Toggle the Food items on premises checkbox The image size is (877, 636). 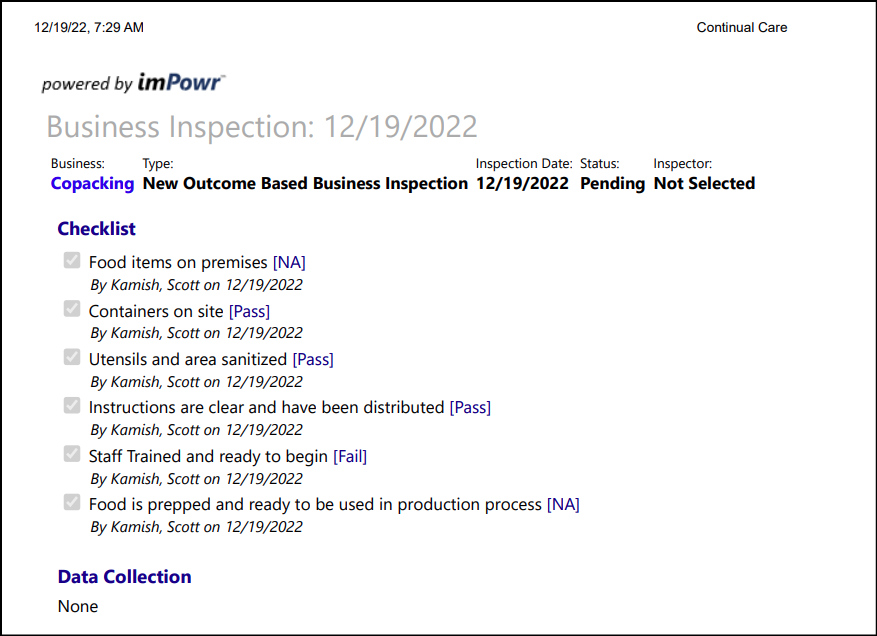tap(72, 260)
